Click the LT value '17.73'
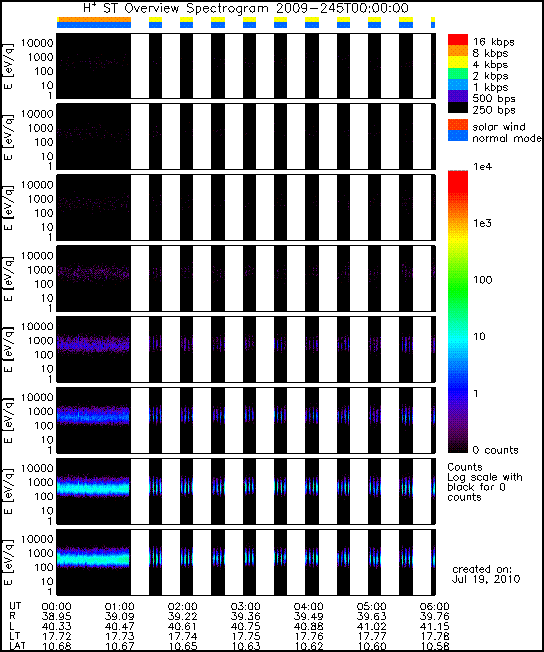 pos(119,636)
